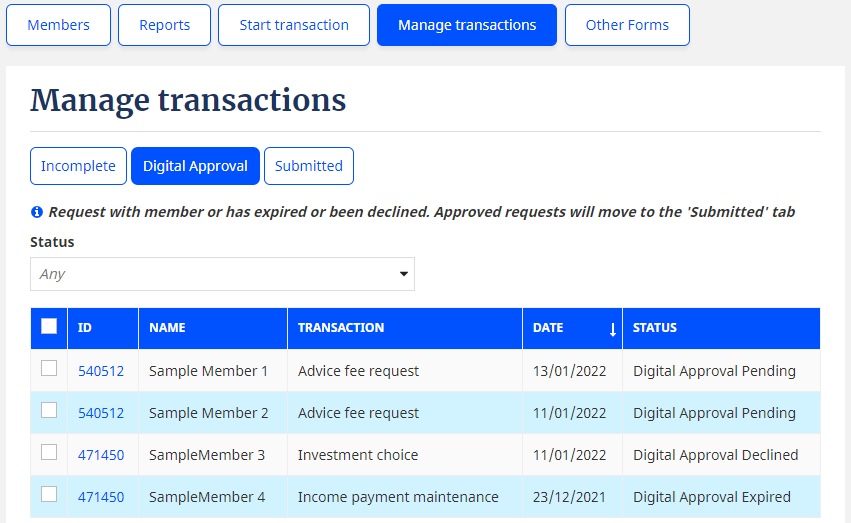Click the Status column header
Viewport: 851px width, 523px height.
655,328
